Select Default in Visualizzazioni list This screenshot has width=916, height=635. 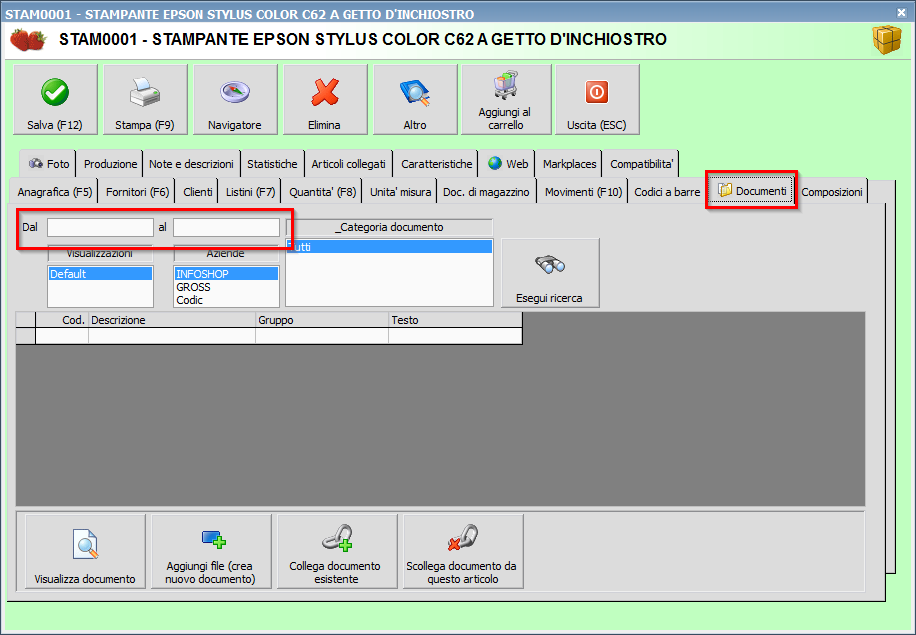100,273
